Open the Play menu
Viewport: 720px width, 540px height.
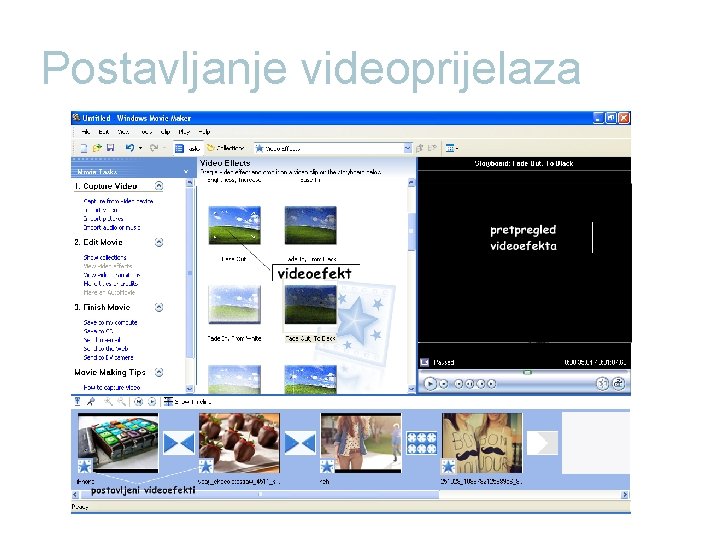(x=184, y=132)
